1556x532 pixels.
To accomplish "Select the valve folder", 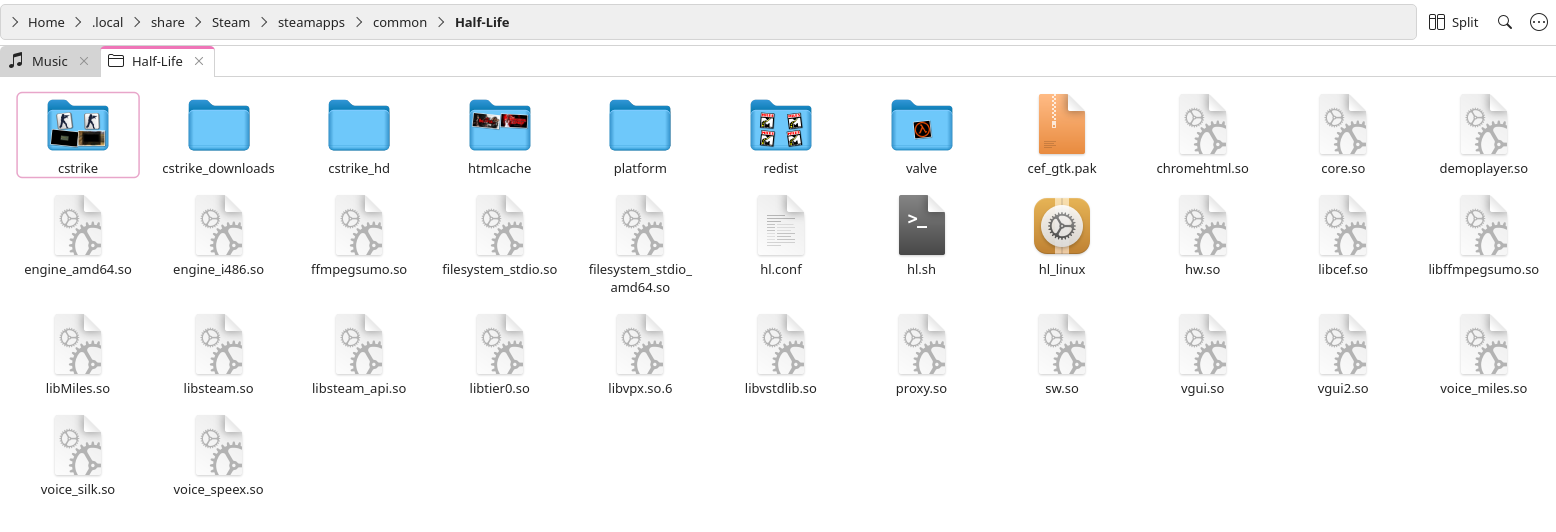I will tap(921, 125).
